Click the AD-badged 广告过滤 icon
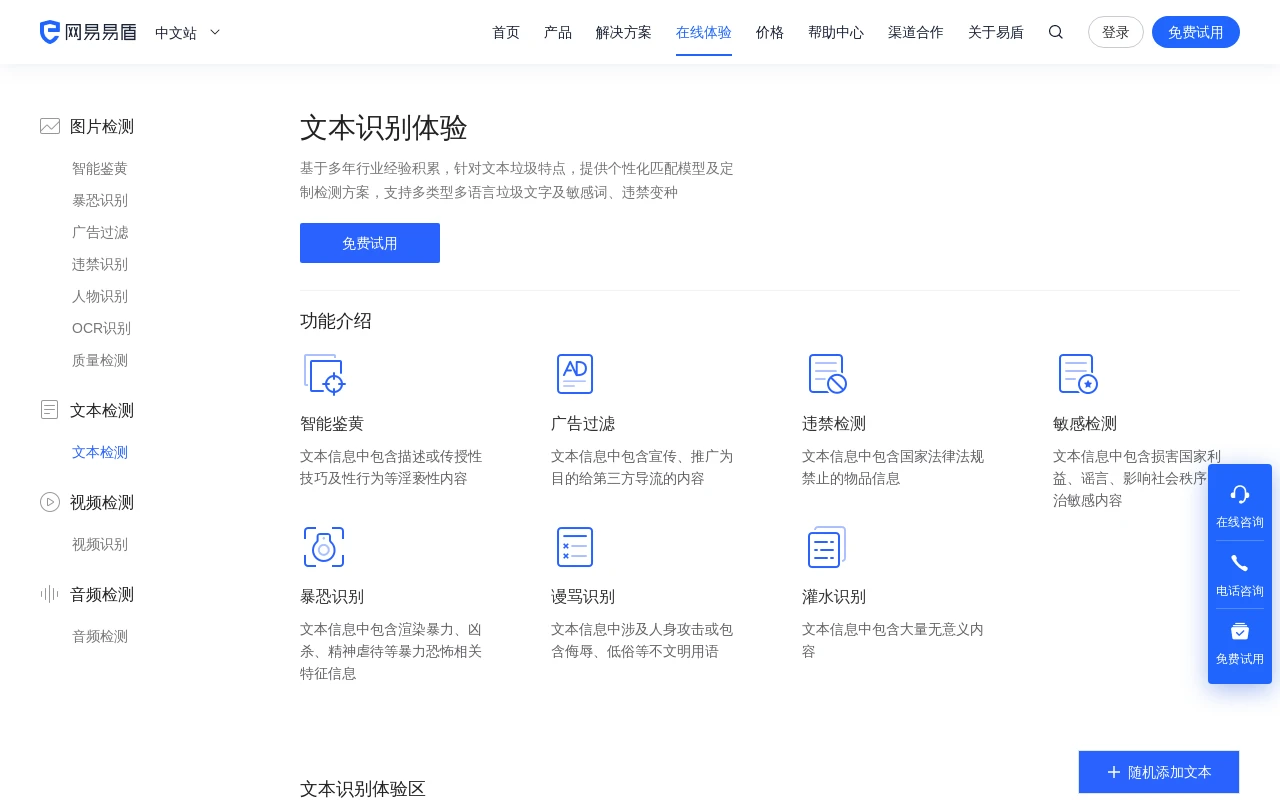Screen dimensions: 1280x800 pyautogui.click(x=575, y=374)
